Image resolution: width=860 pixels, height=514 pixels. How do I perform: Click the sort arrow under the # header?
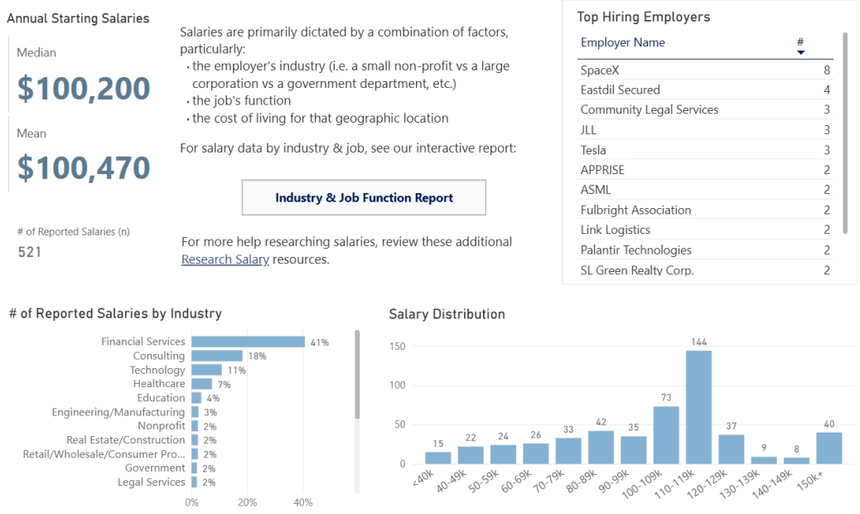tap(801, 52)
